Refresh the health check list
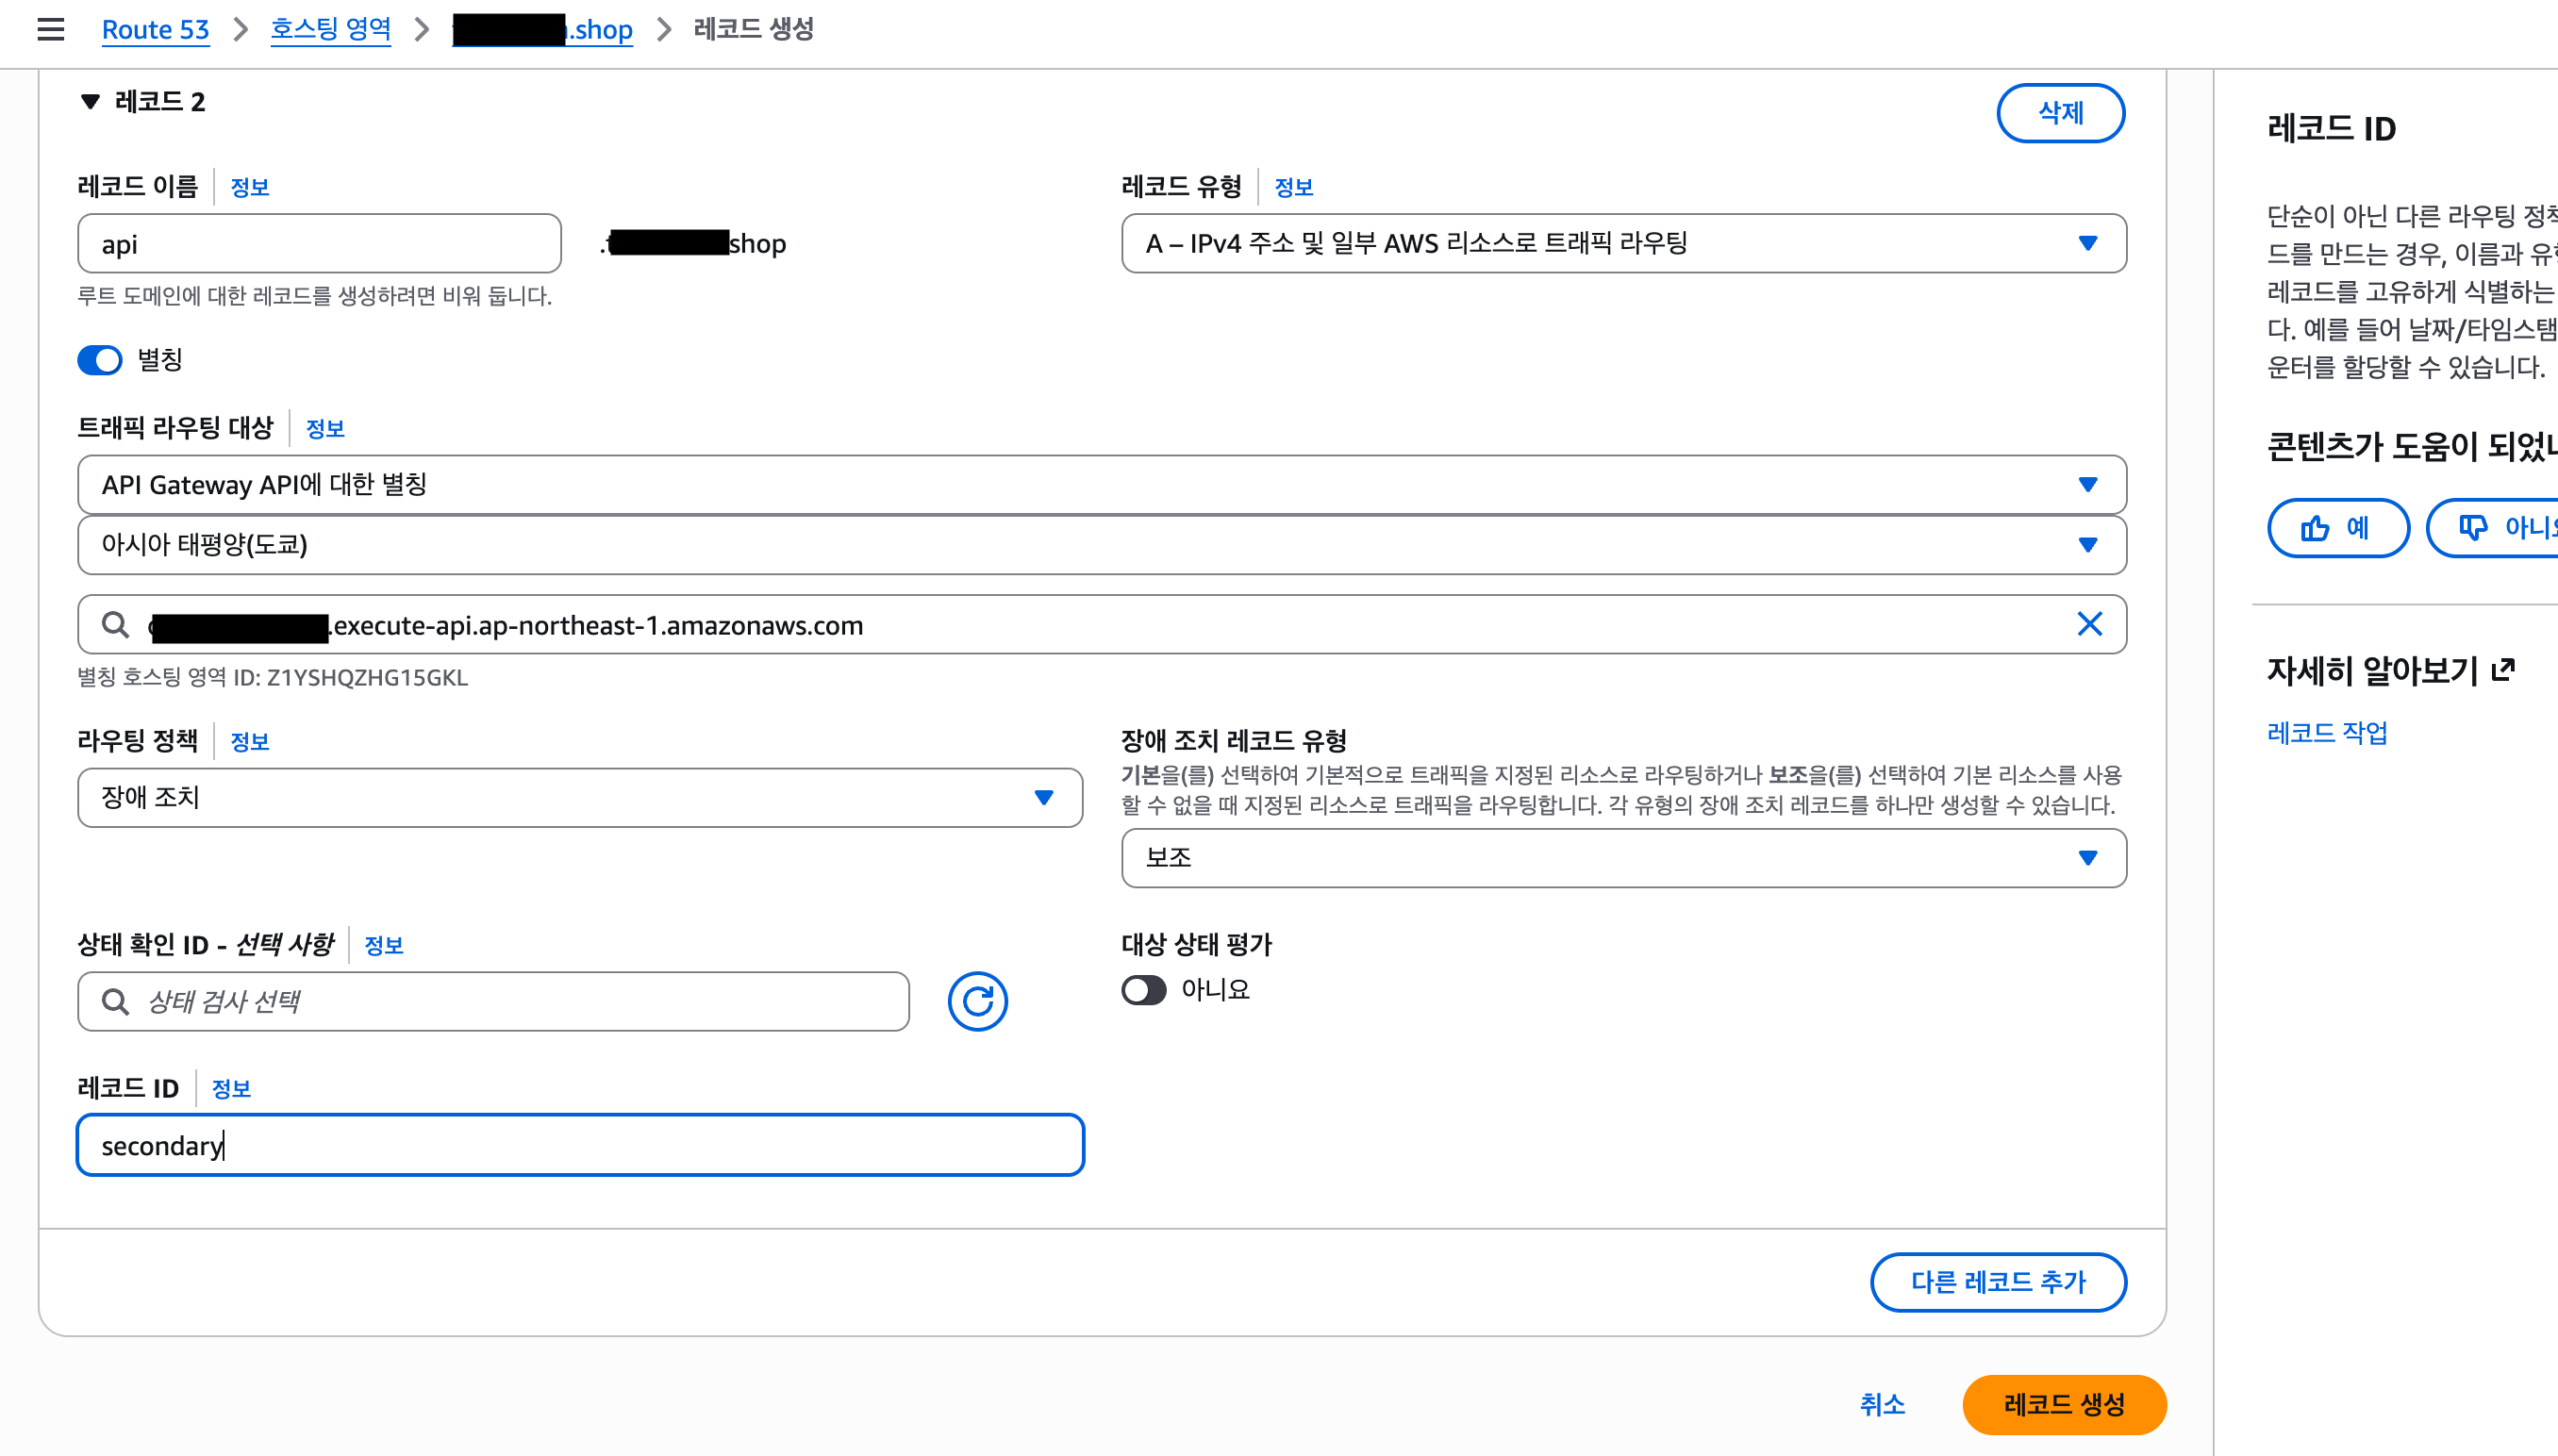 click(978, 1000)
